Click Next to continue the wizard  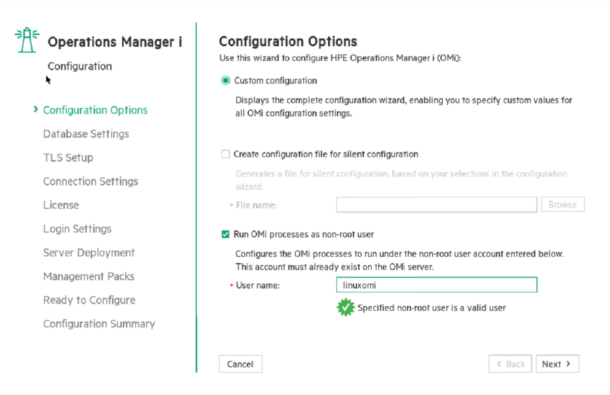[x=557, y=364]
